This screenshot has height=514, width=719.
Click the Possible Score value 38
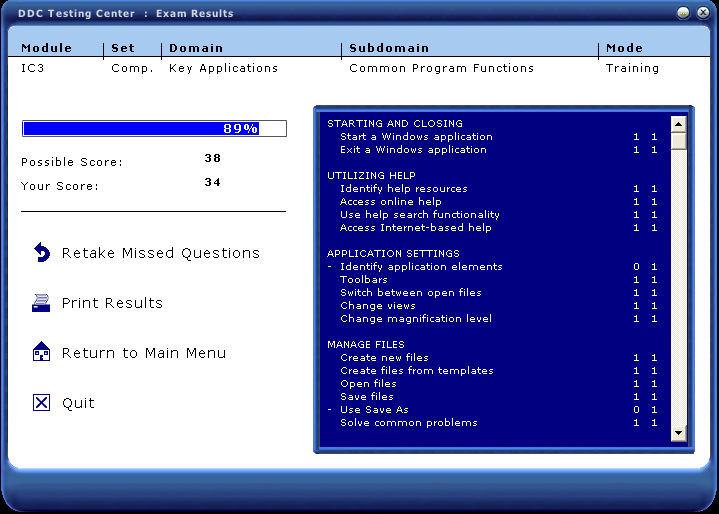click(x=213, y=158)
